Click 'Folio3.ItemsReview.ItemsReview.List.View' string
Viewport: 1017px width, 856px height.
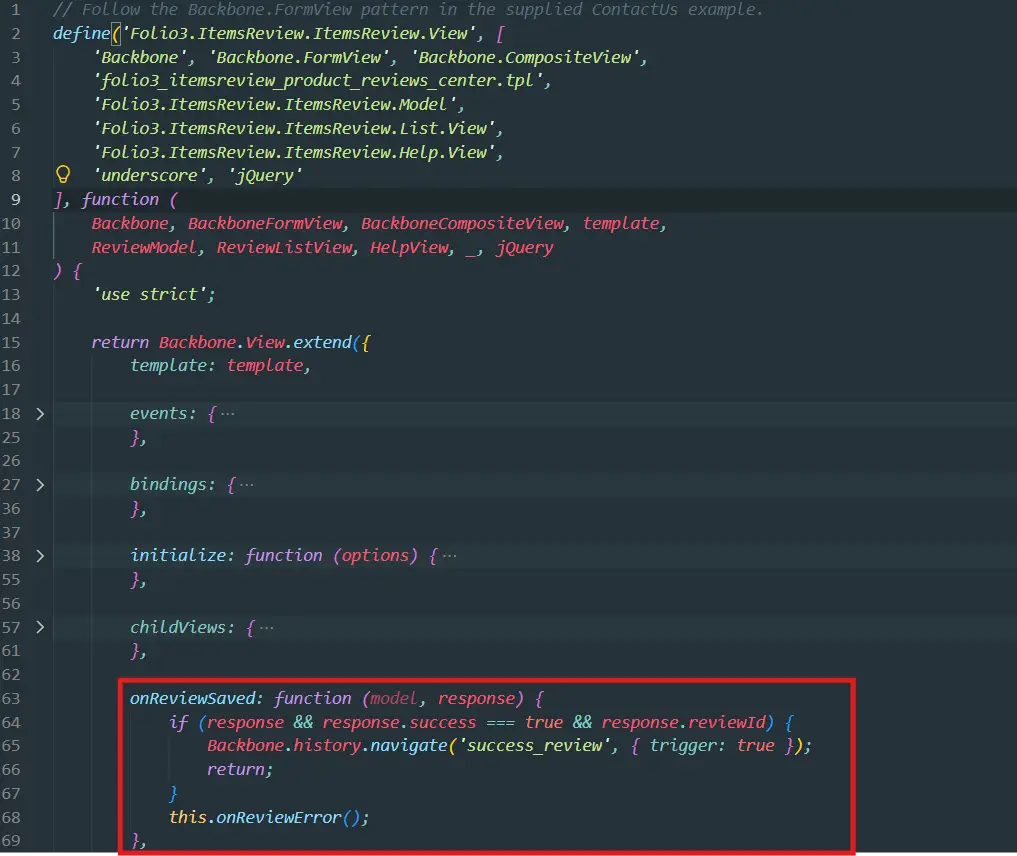pos(297,129)
